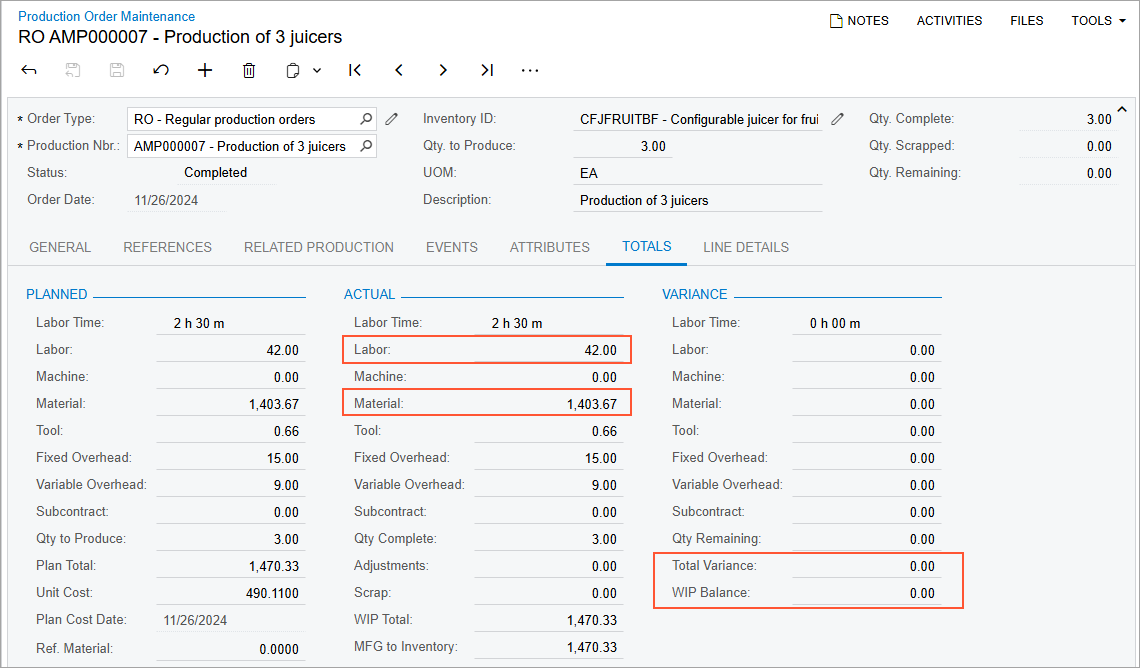Click the back arrow toolbar icon
Screen dimensions: 1140x668
[x=29, y=70]
